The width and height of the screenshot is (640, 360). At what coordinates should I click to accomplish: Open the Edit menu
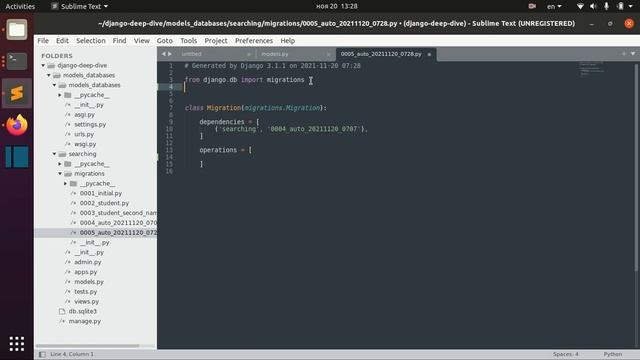pyautogui.click(x=62, y=41)
